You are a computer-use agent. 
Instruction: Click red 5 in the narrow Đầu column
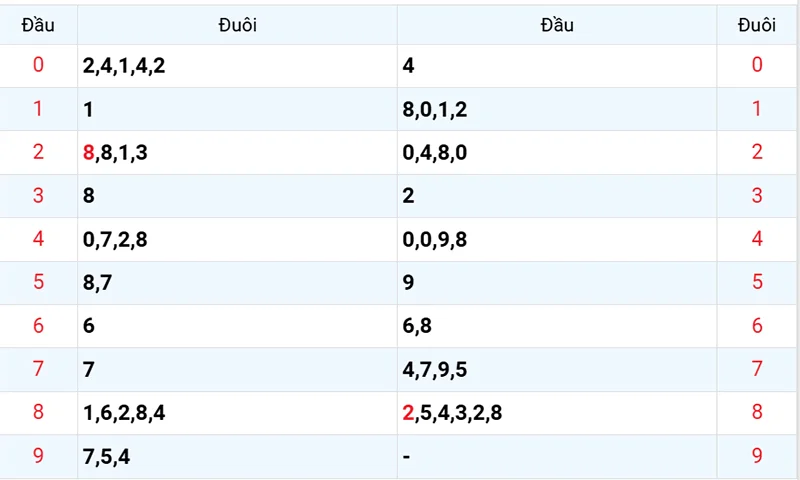pos(38,282)
